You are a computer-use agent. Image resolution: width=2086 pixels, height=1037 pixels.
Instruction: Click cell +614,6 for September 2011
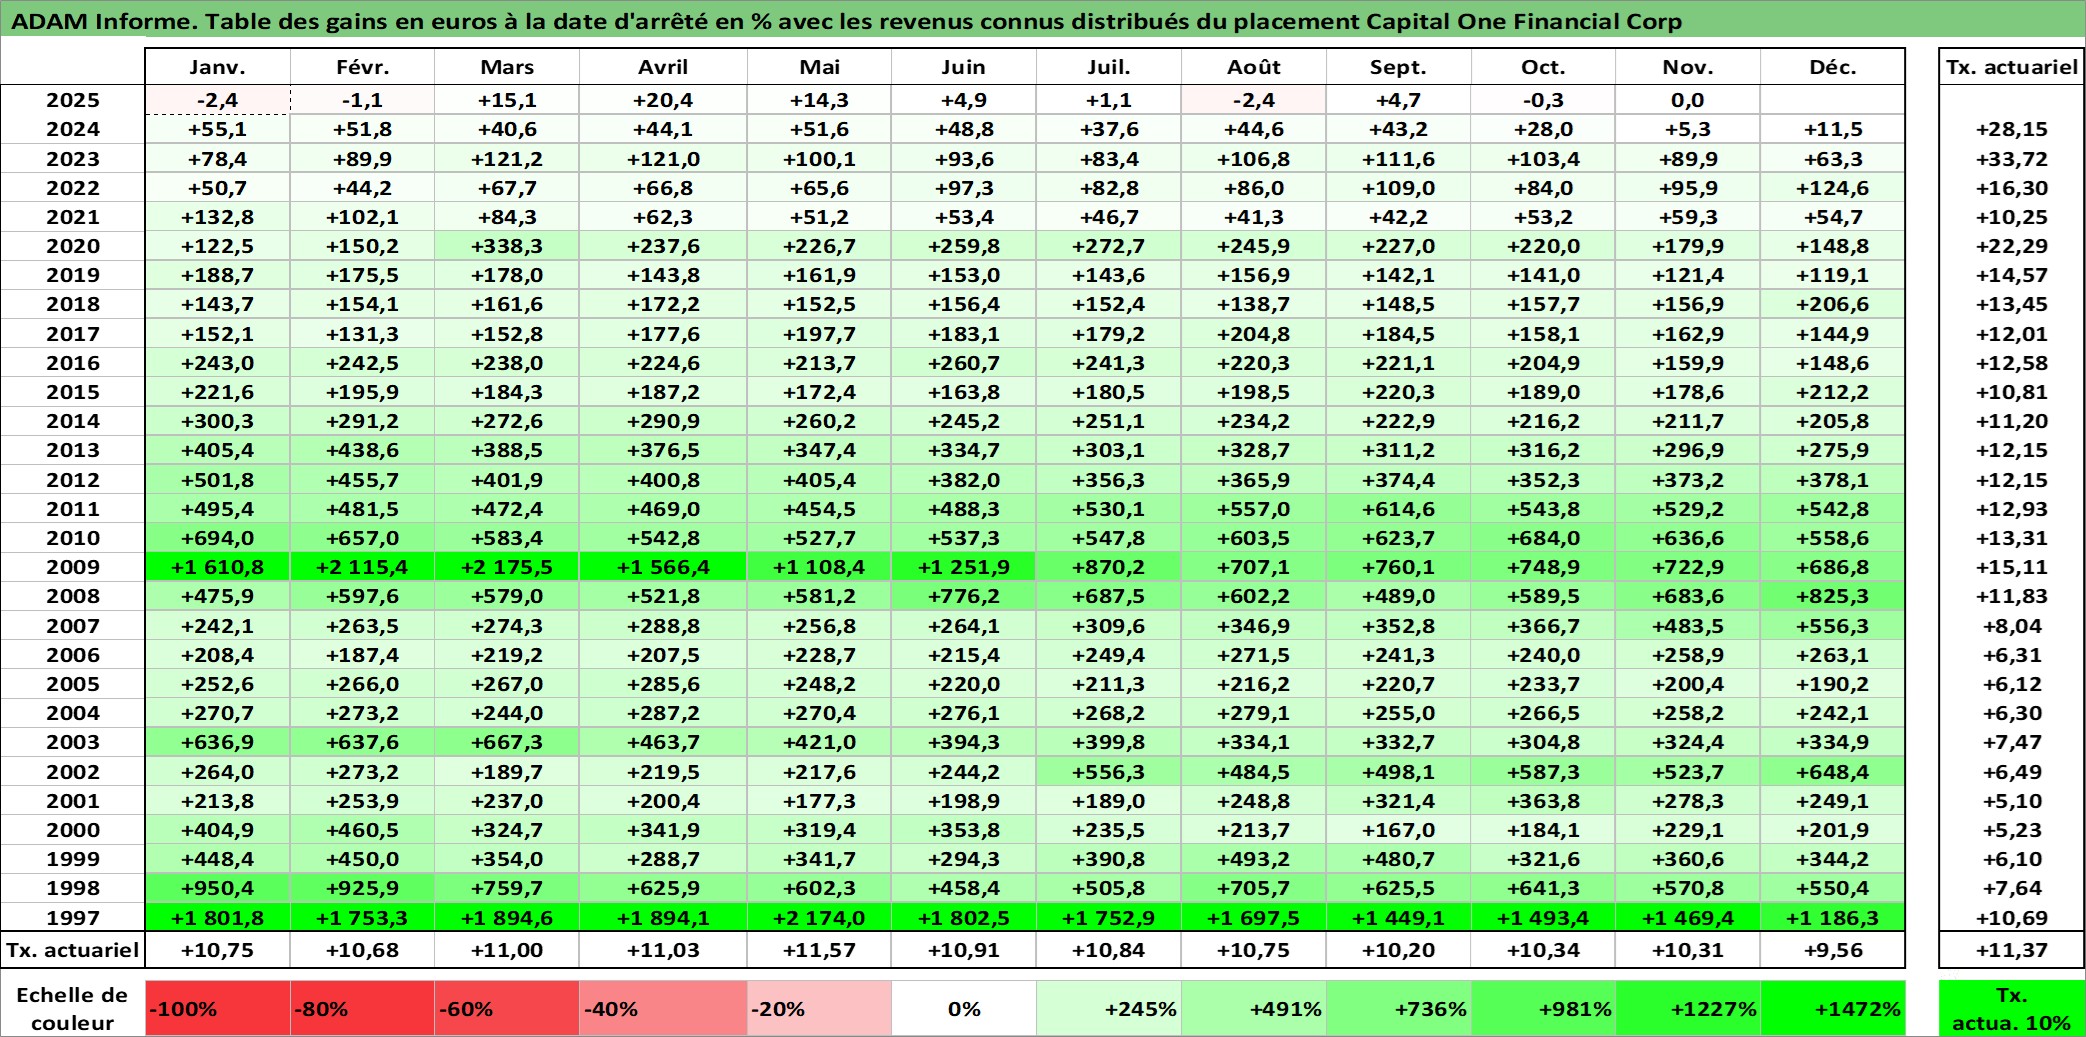1398,509
